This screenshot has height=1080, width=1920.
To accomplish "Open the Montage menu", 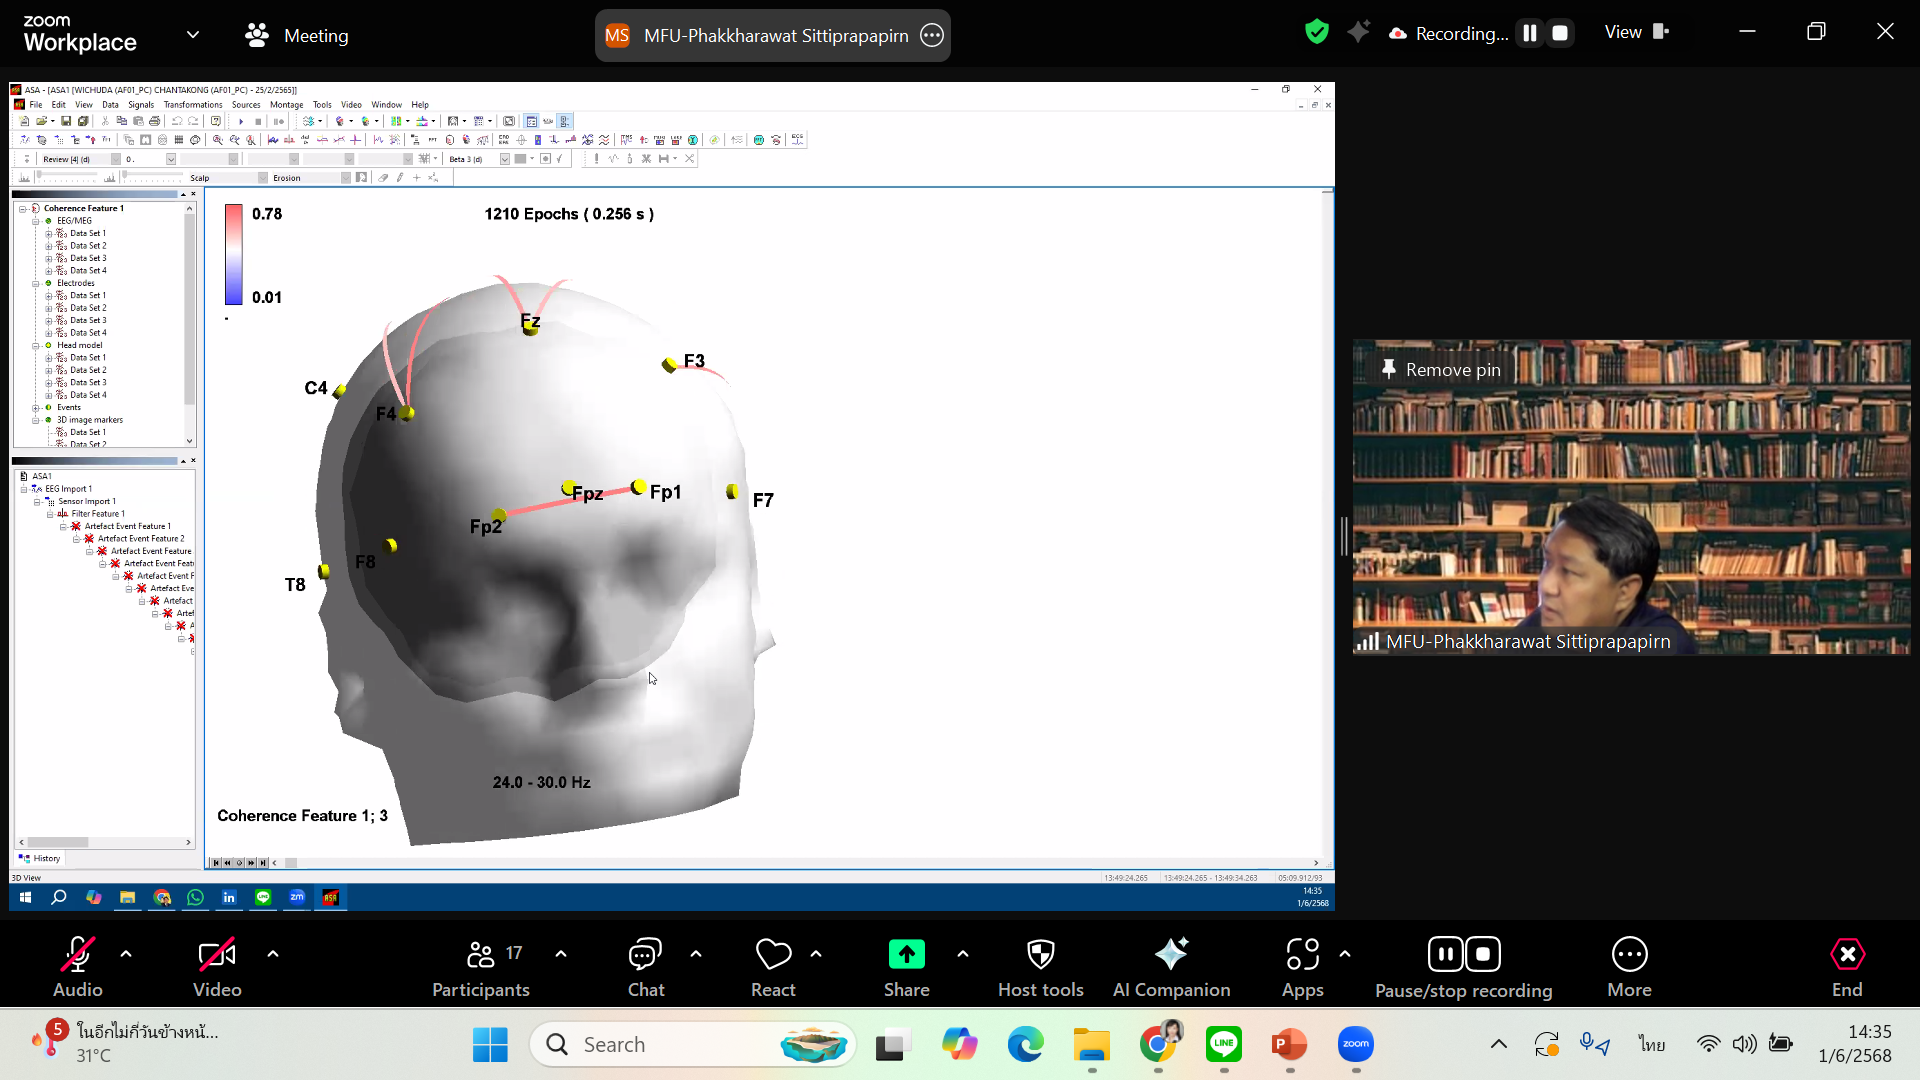I will point(286,104).
